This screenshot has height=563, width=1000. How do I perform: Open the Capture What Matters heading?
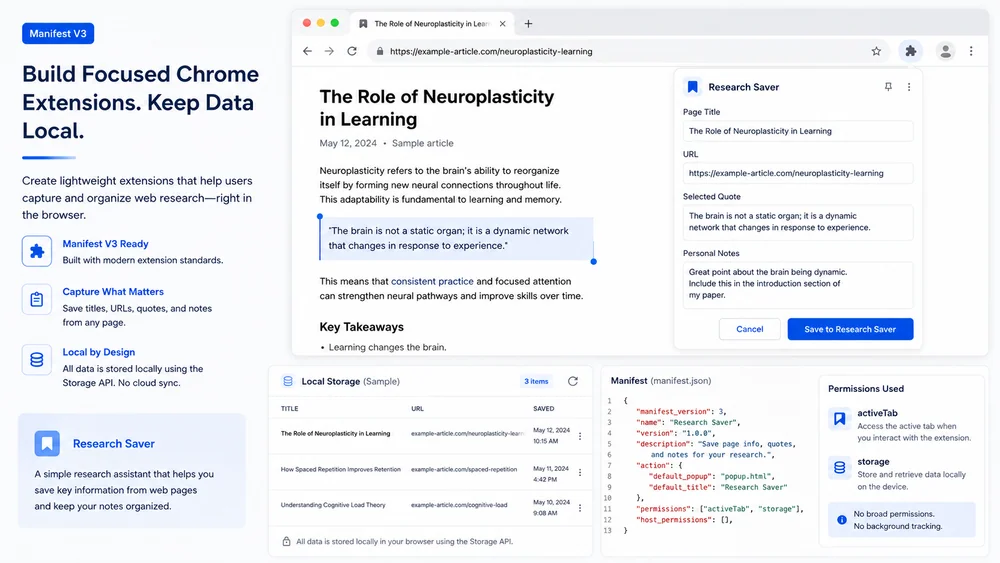pos(113,291)
